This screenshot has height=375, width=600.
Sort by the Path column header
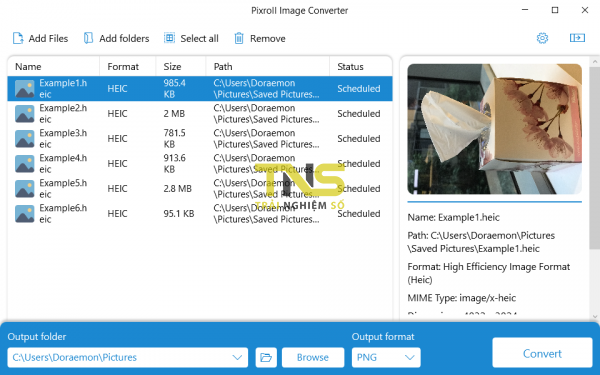[x=268, y=67]
